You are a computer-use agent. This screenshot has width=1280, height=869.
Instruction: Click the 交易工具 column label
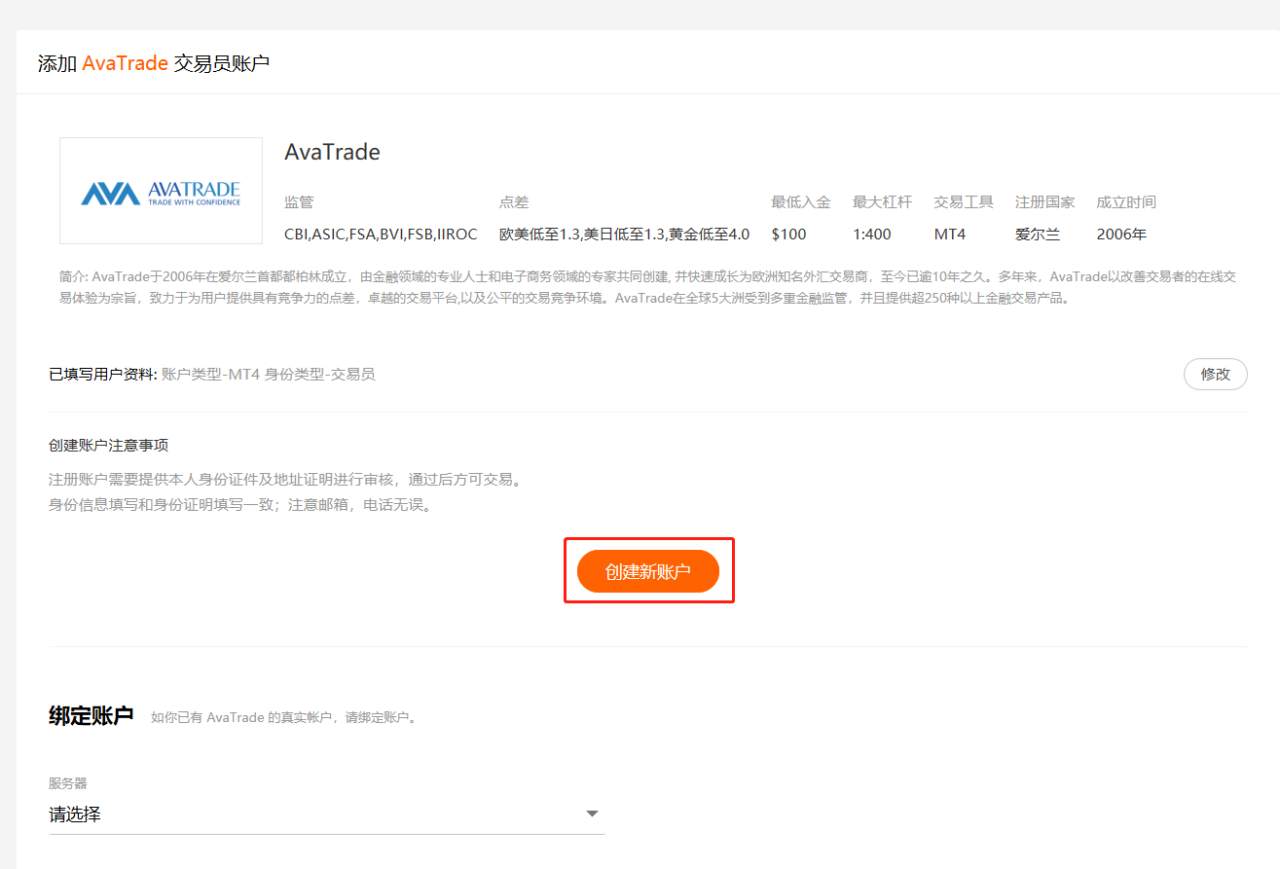pyautogui.click(x=964, y=202)
